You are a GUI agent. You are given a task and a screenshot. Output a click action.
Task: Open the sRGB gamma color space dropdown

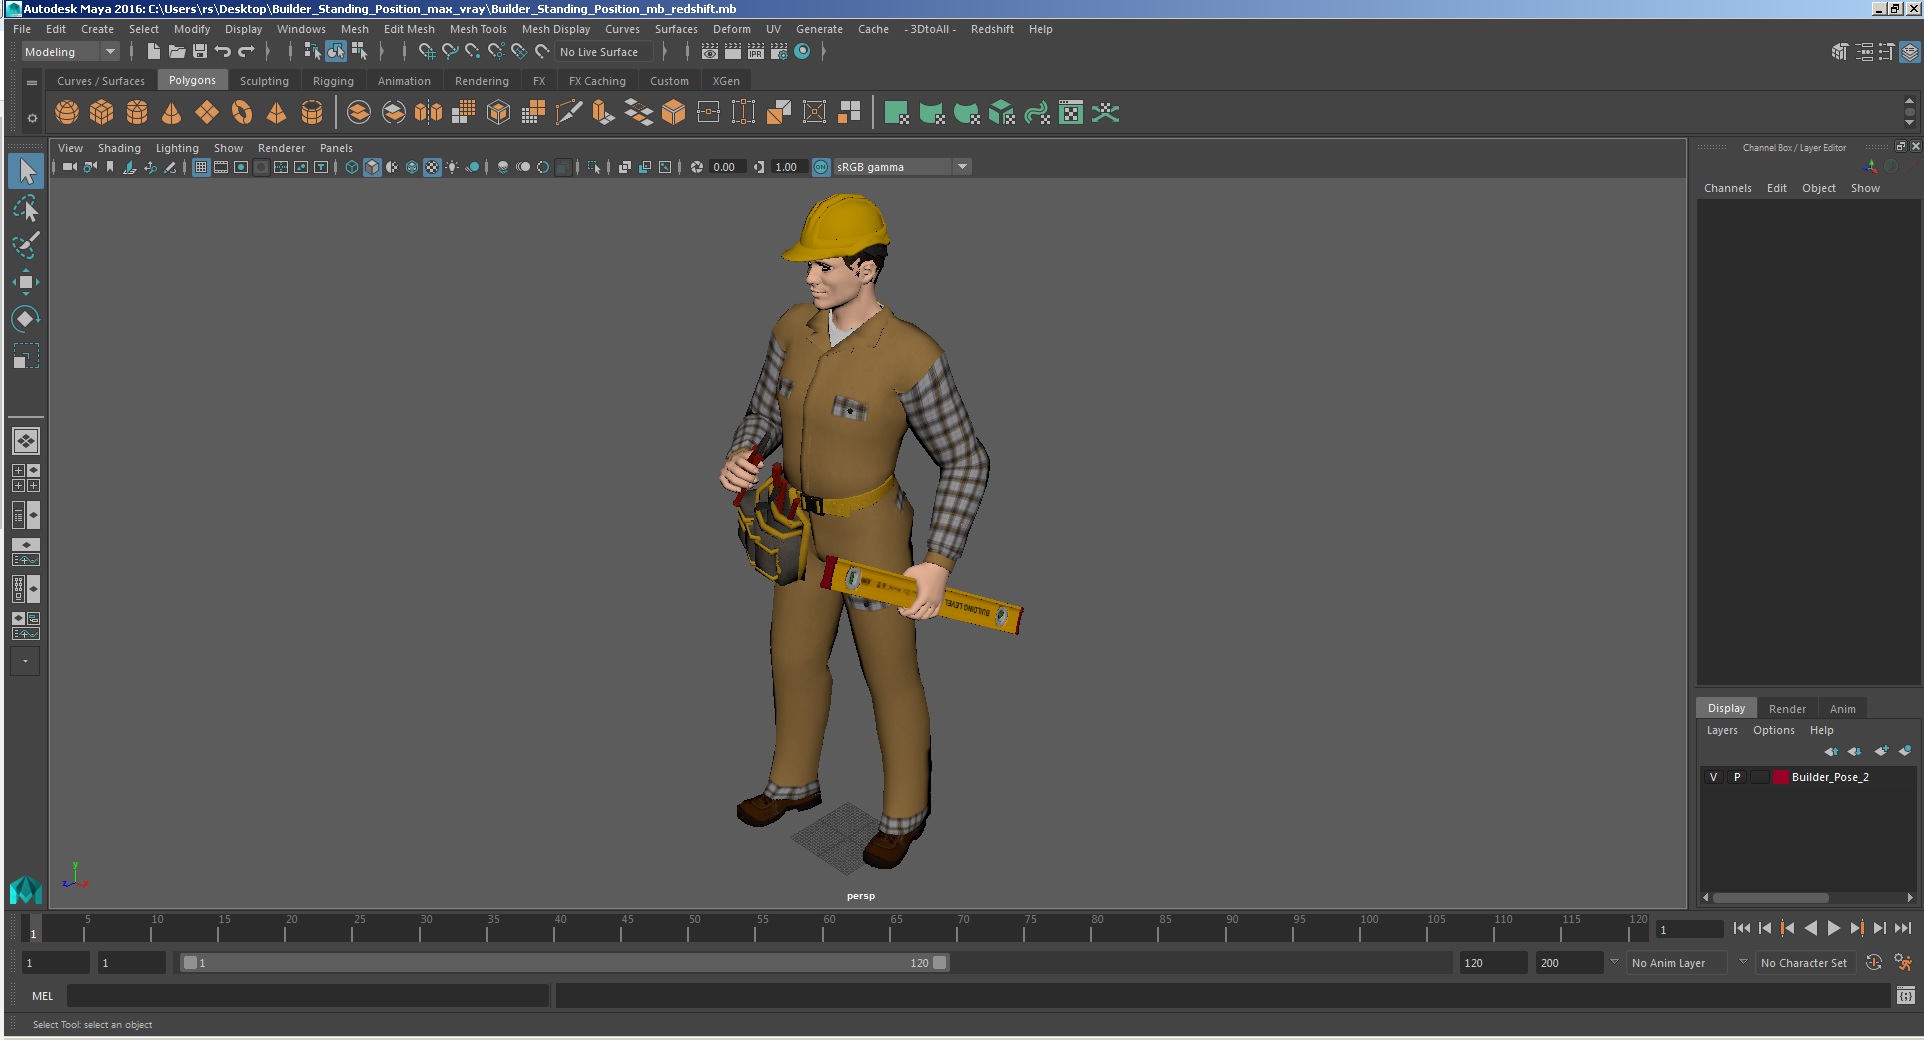902,167
